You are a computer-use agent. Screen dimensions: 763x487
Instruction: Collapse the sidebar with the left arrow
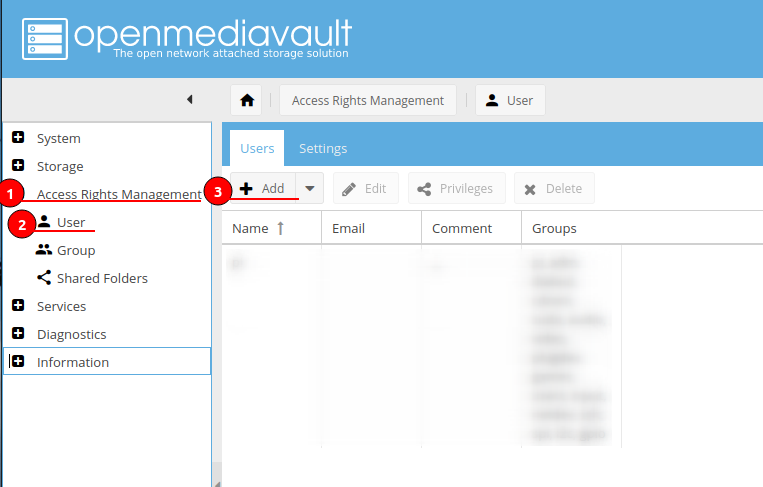click(x=190, y=99)
